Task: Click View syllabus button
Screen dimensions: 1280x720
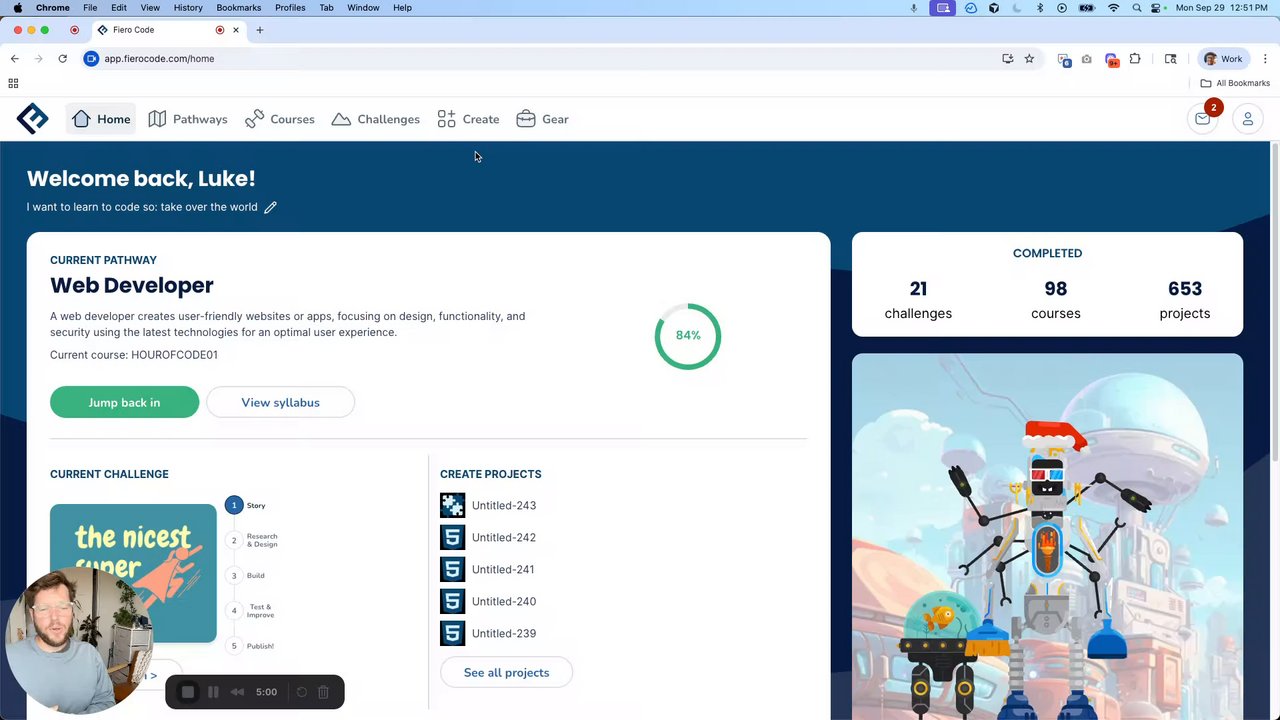Action: [x=280, y=402]
